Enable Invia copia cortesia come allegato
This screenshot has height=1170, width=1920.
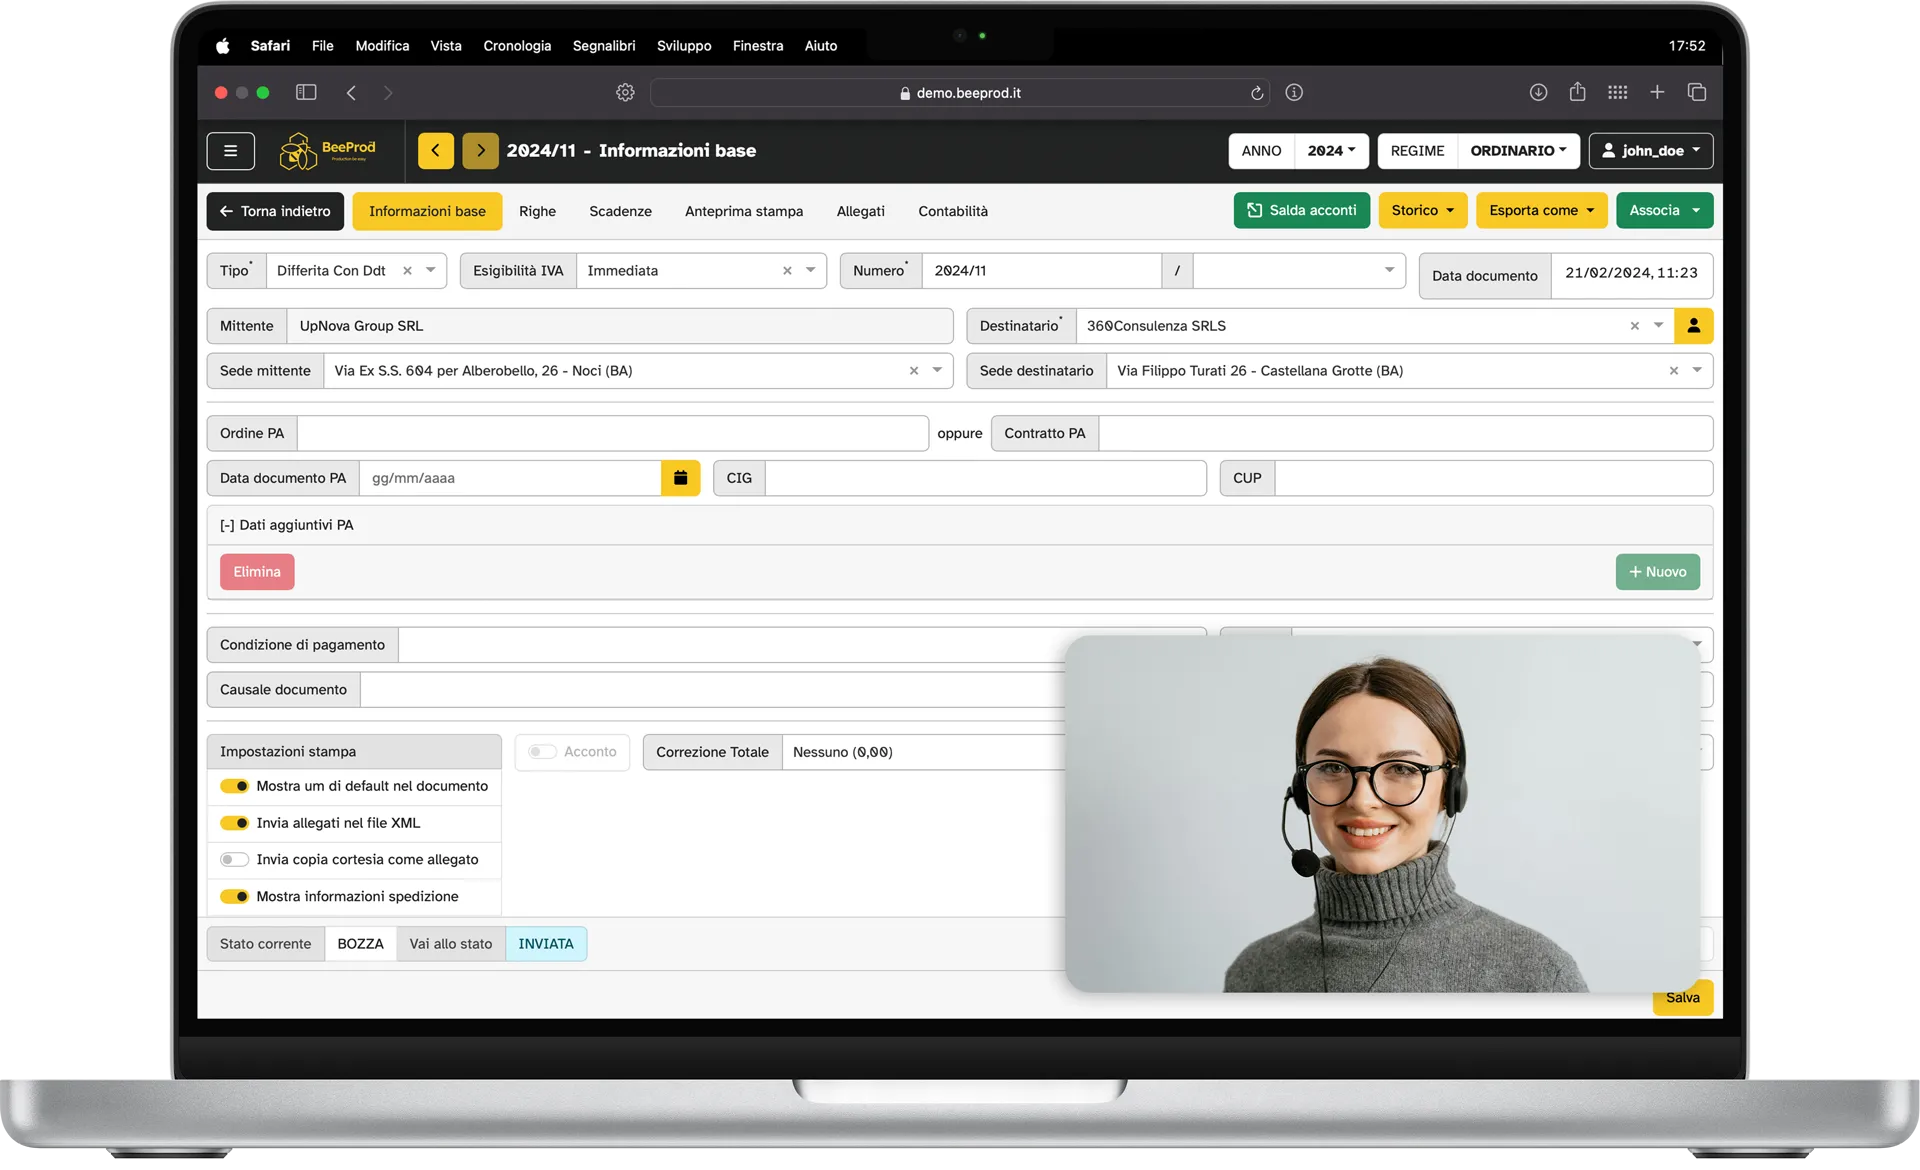point(235,860)
